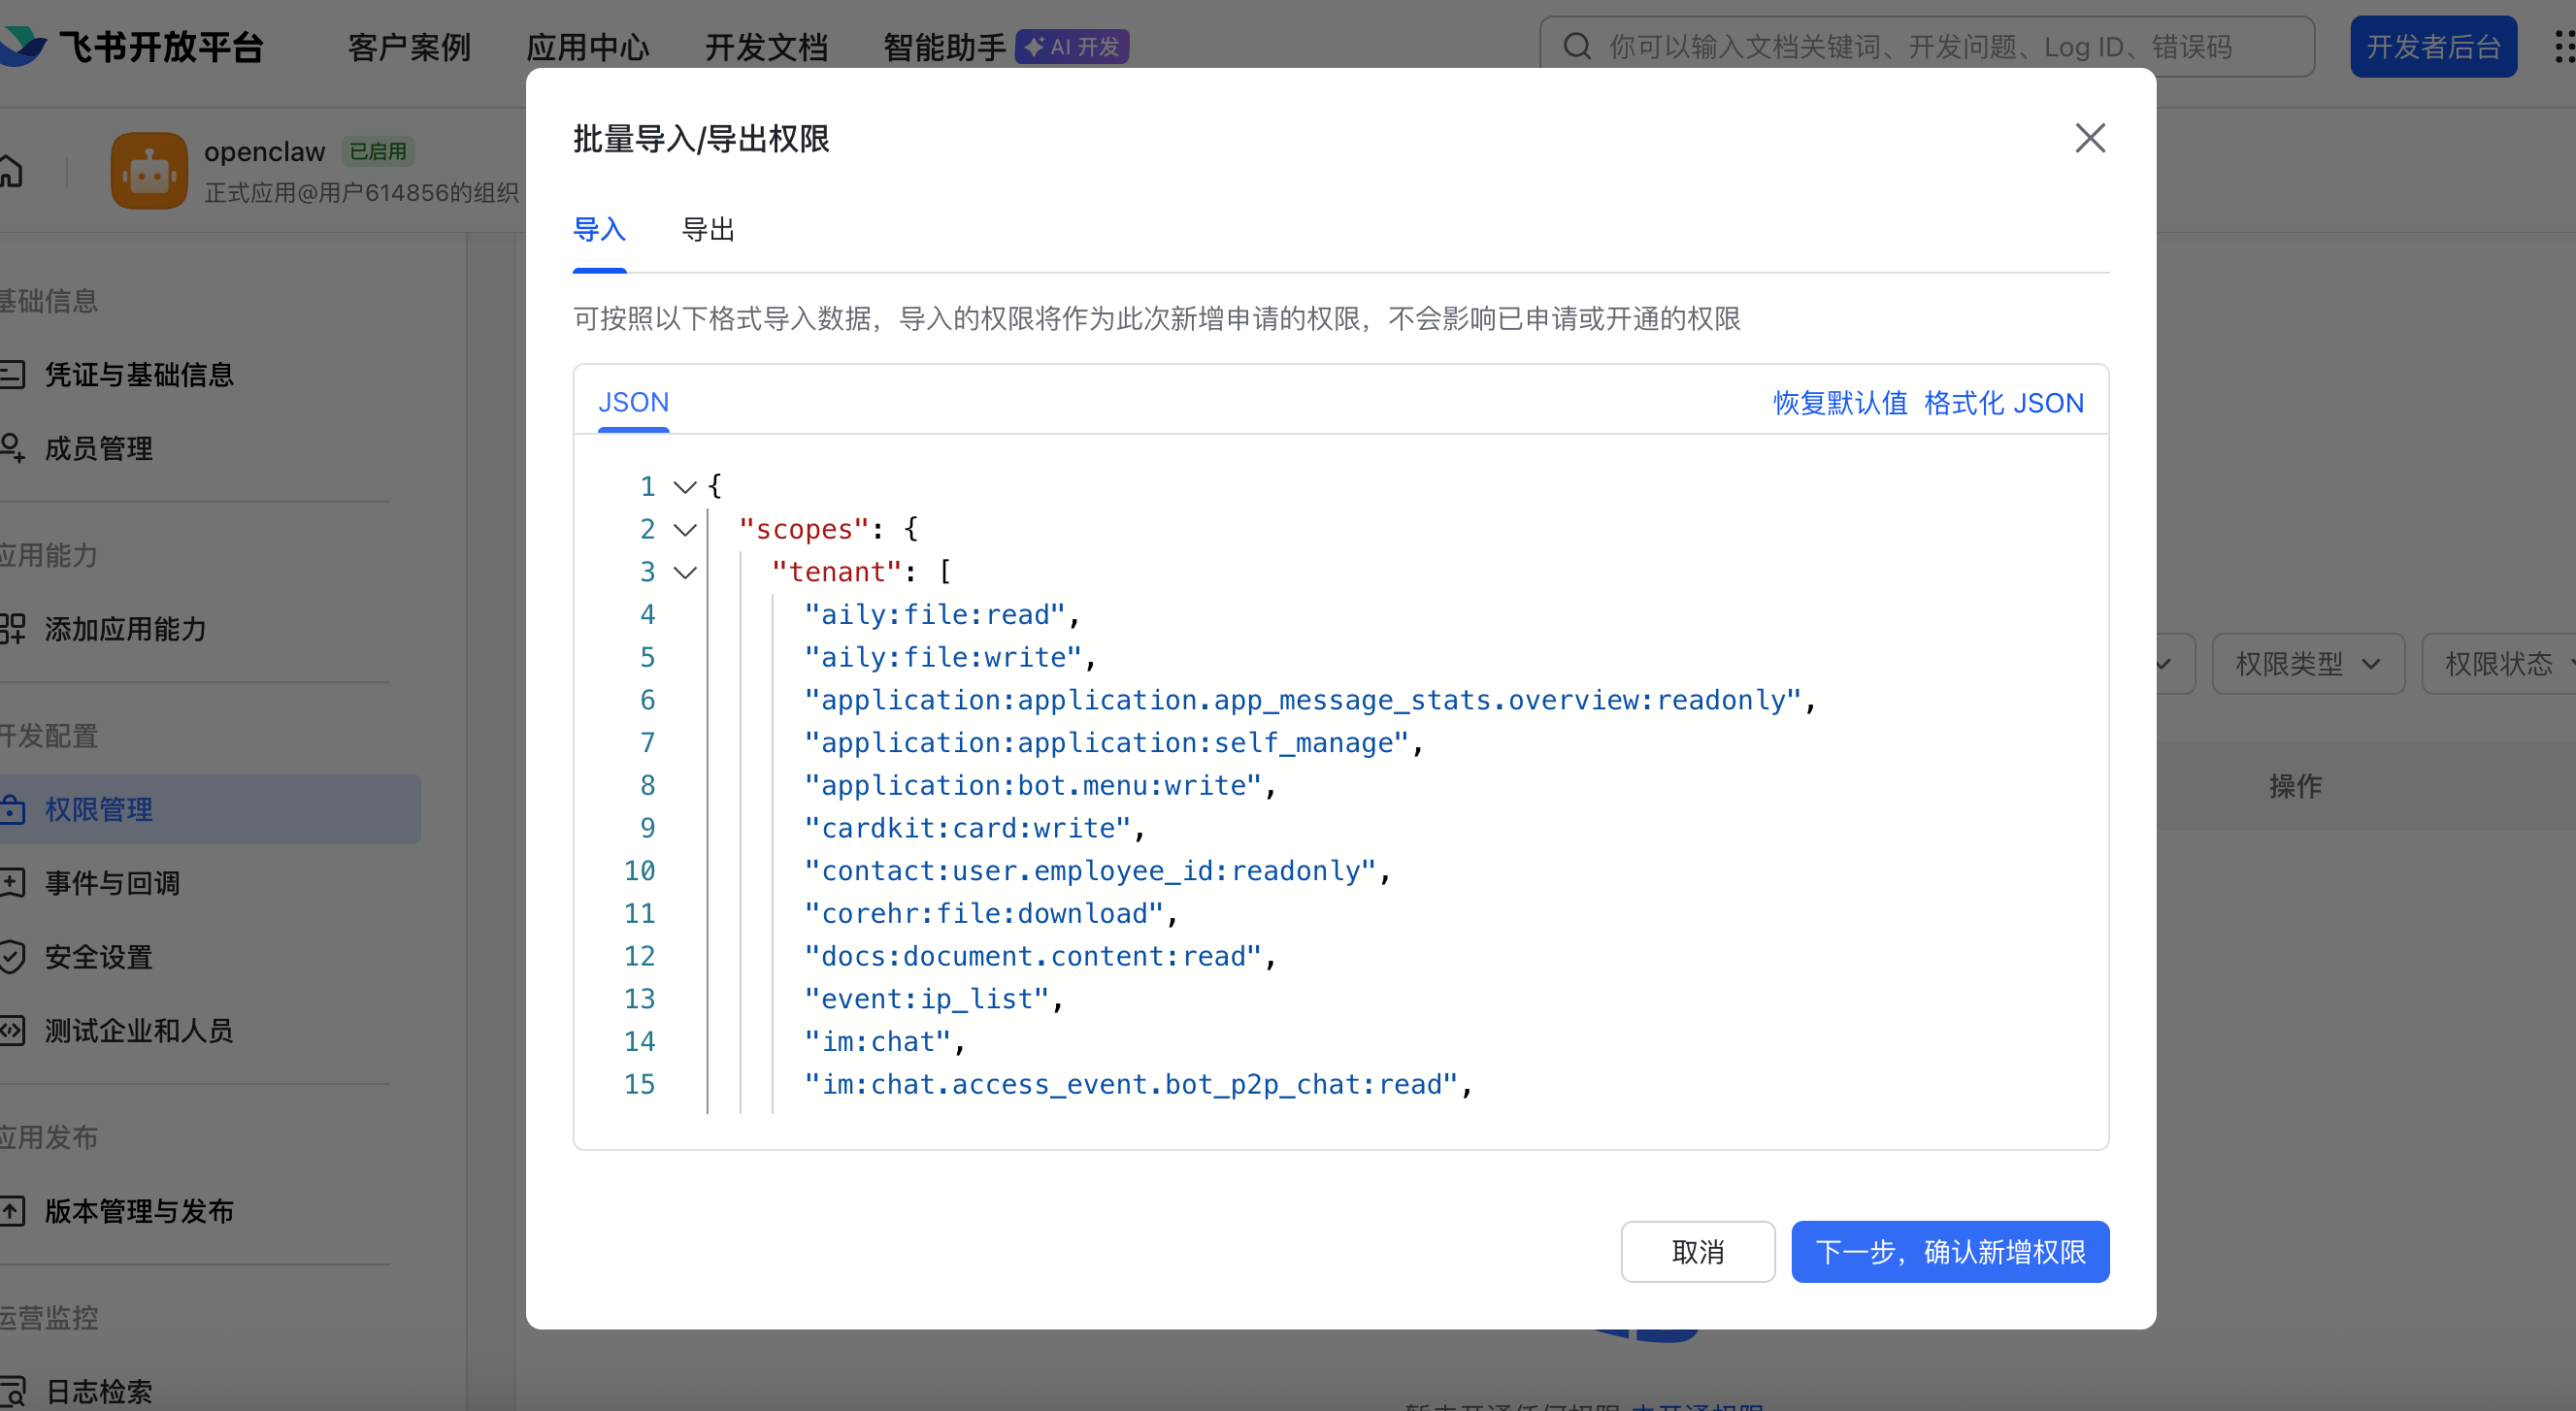
Task: Open the 权限类型 filter dropdown
Action: [2307, 663]
